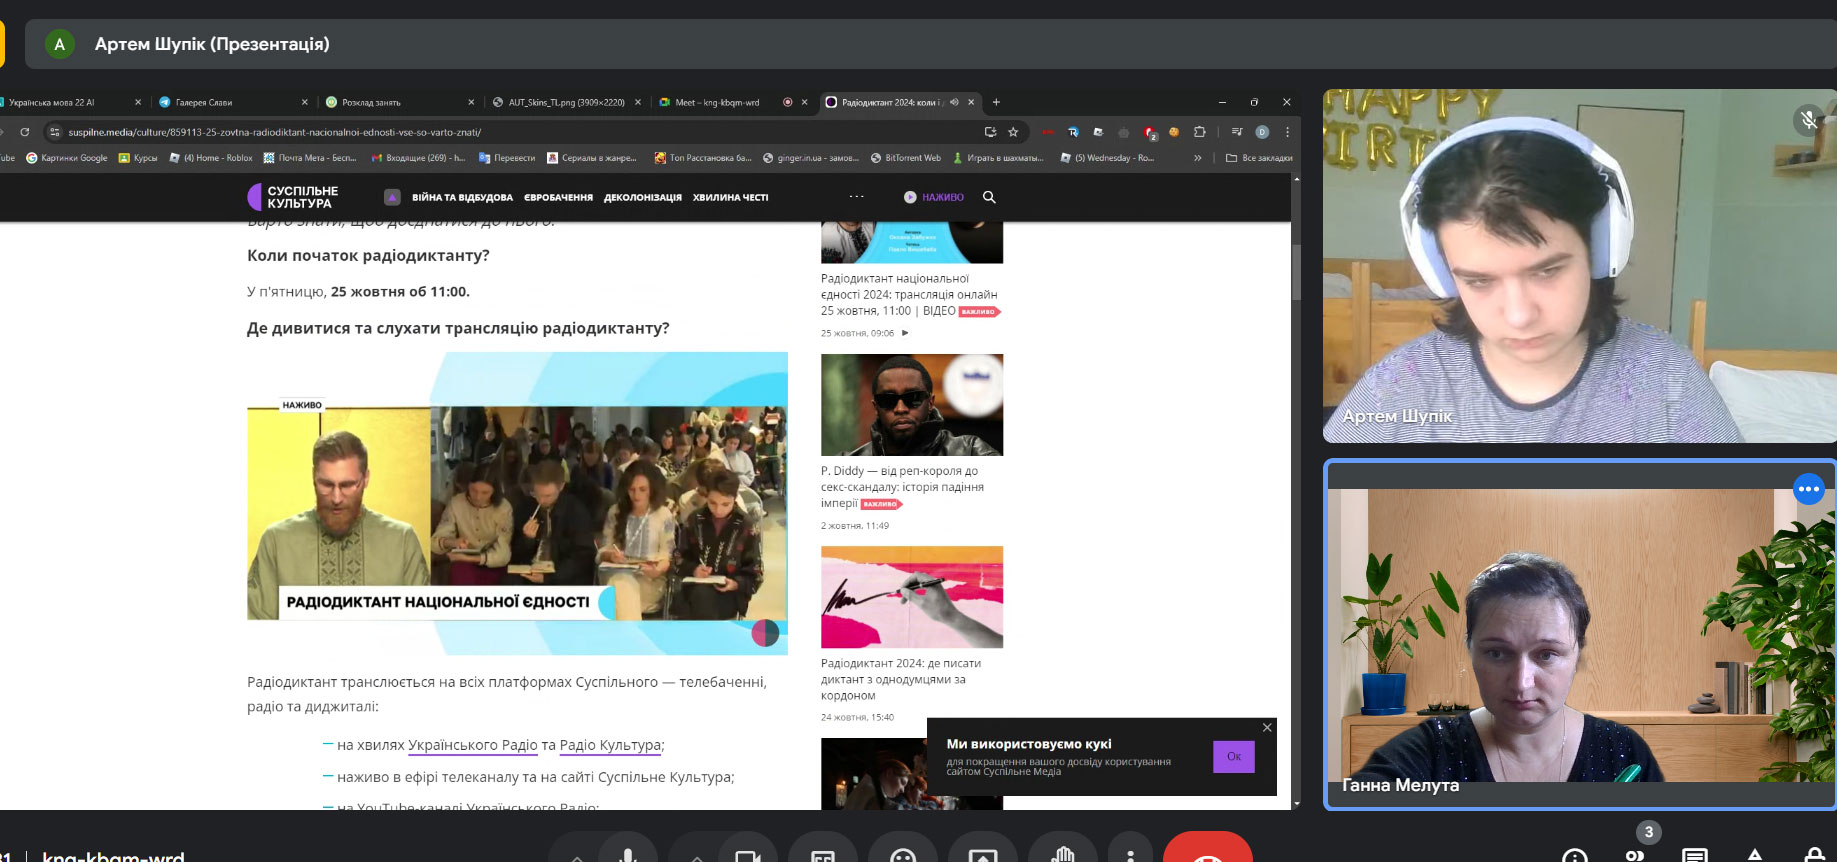Click the round floating button on video image
Image resolution: width=1837 pixels, height=862 pixels.
[765, 633]
